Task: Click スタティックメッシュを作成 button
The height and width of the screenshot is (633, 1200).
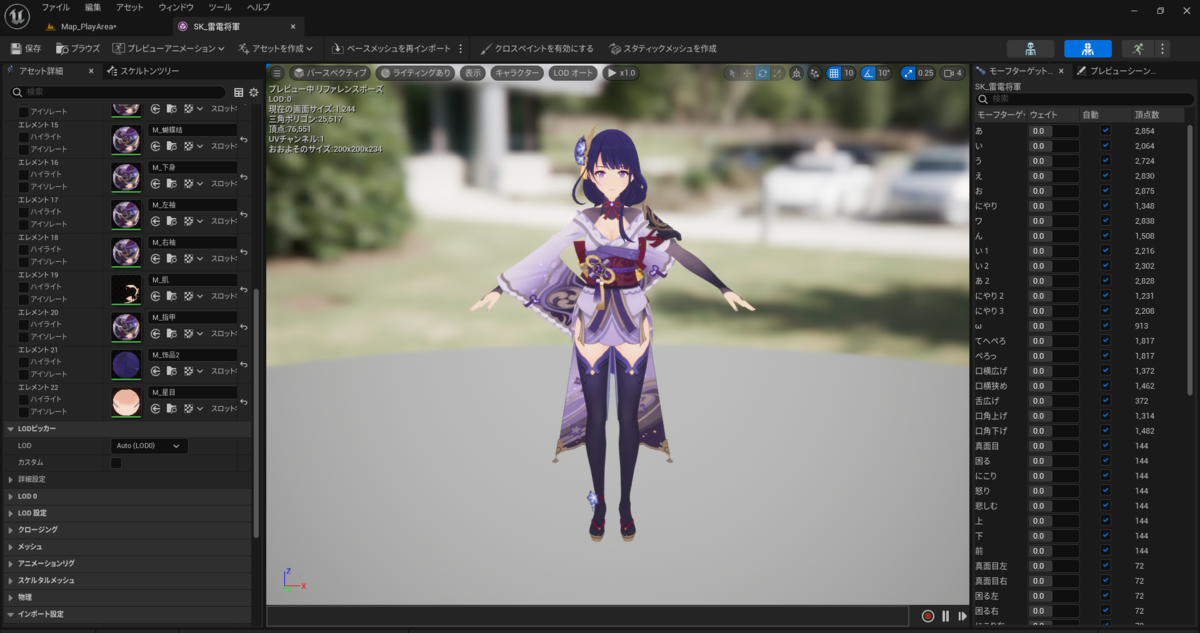Action: (x=661, y=48)
